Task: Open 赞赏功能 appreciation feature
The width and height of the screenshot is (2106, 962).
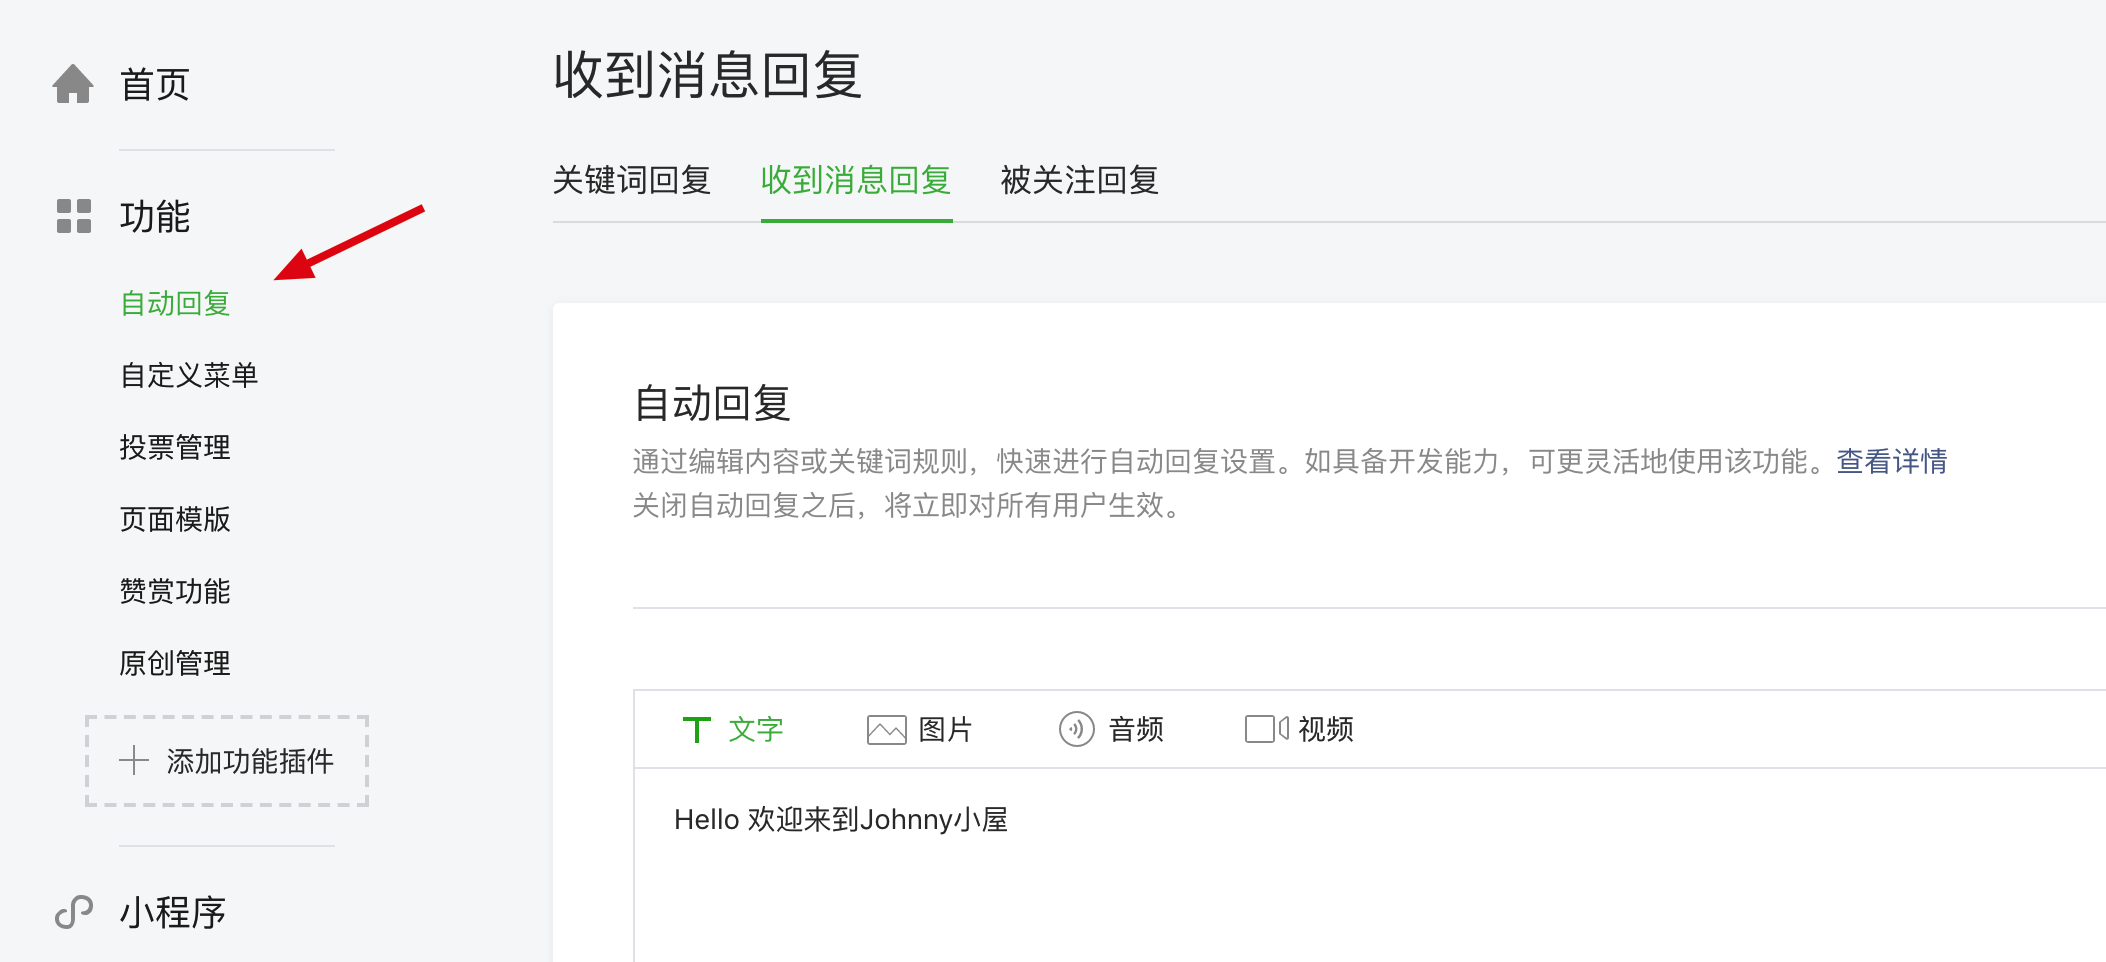Action: (175, 591)
